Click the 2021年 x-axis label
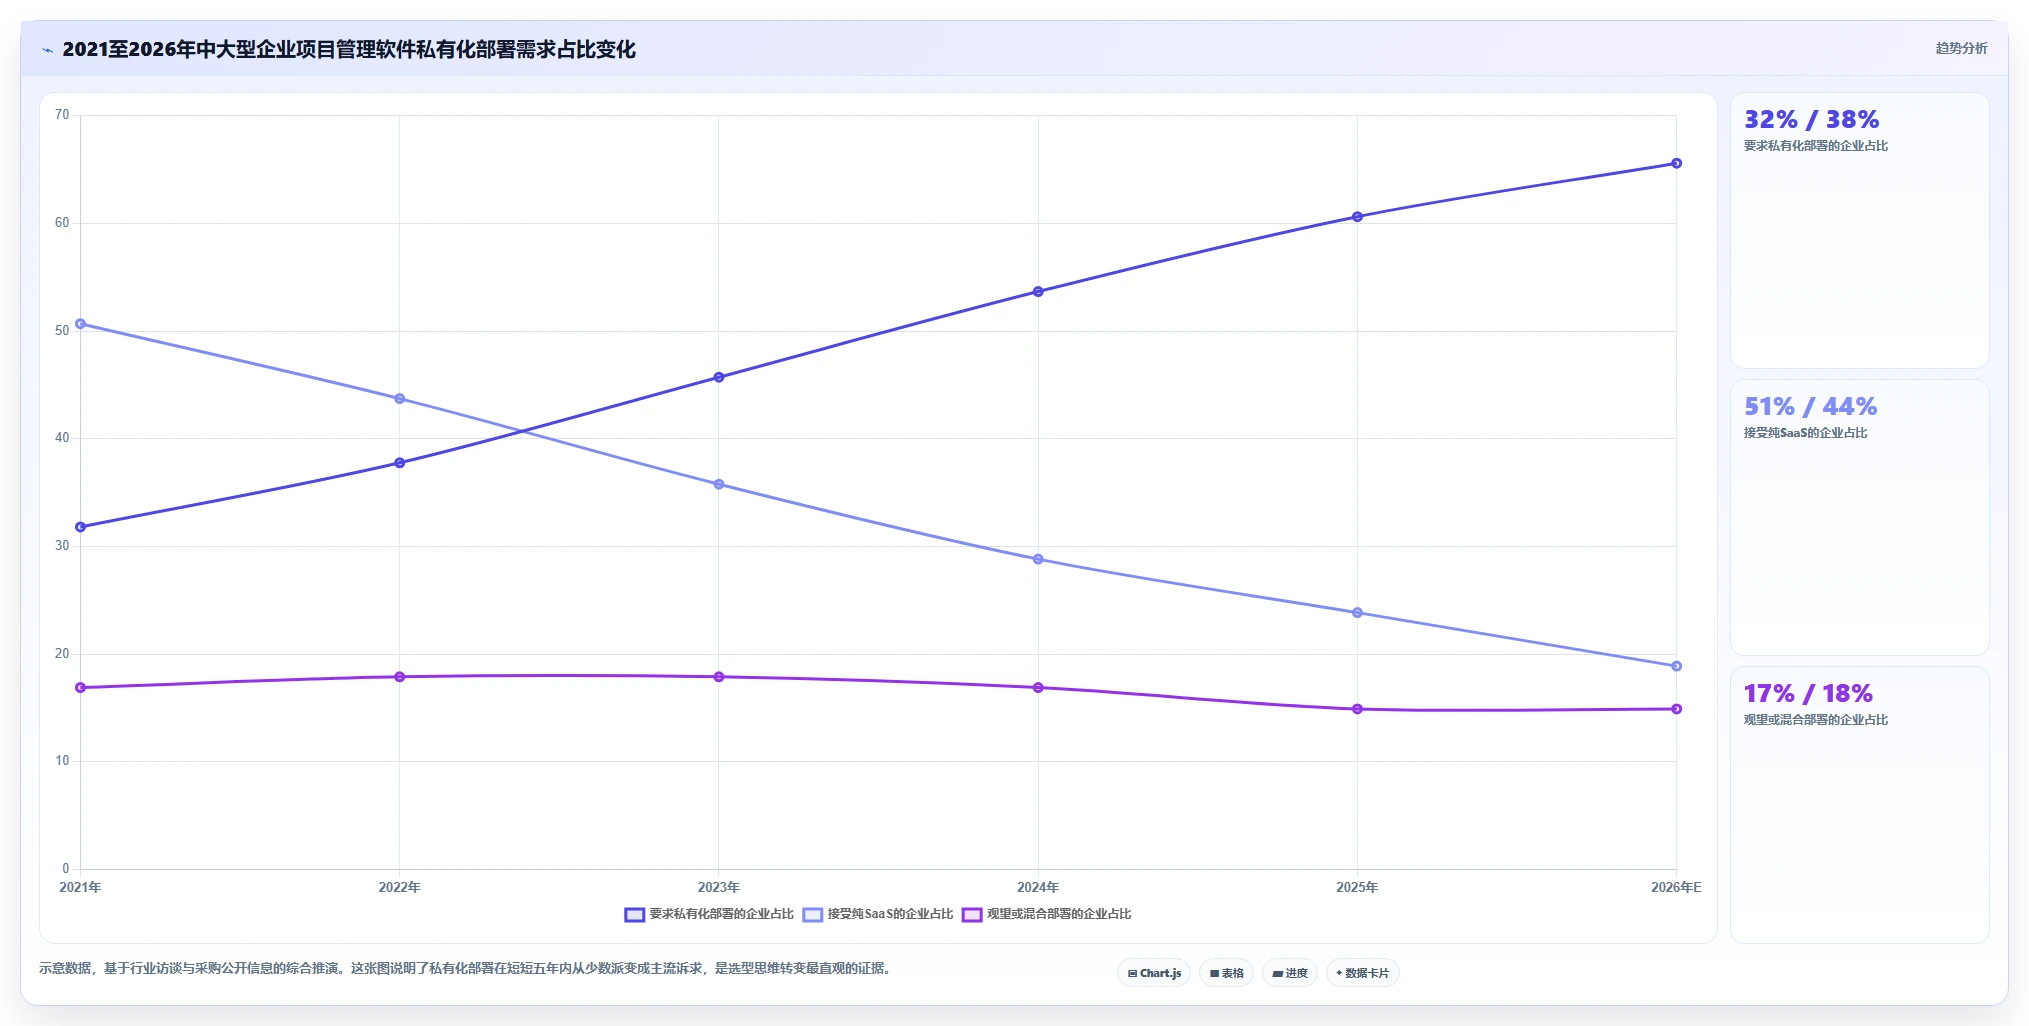This screenshot has height=1026, width=2029. pos(80,887)
